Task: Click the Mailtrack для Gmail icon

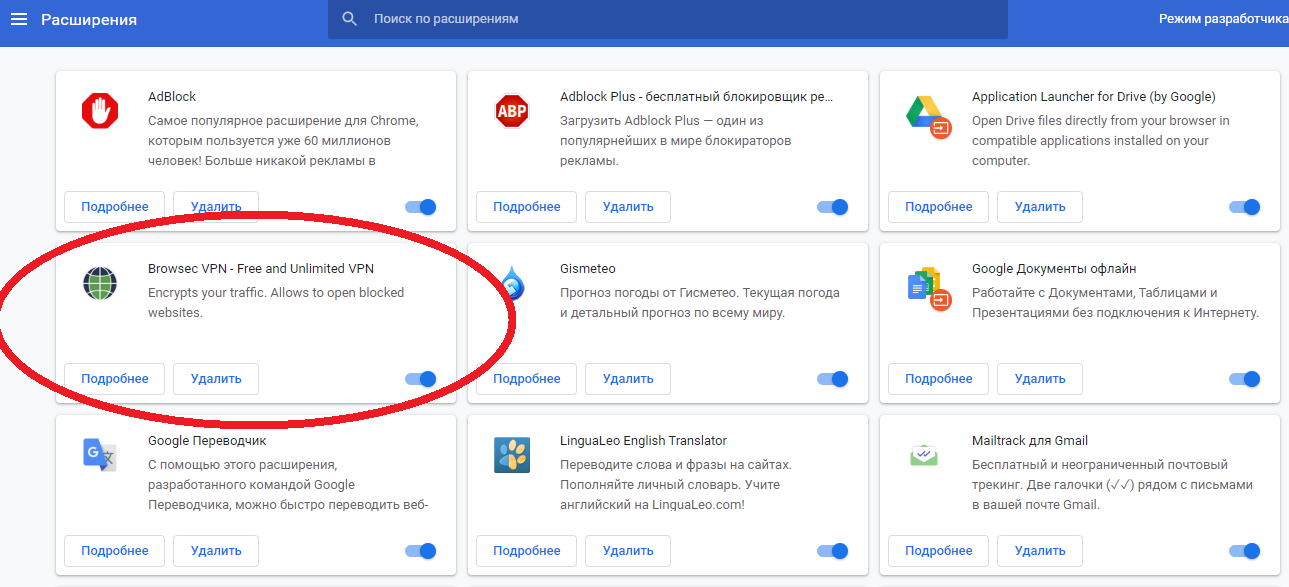Action: [x=924, y=455]
